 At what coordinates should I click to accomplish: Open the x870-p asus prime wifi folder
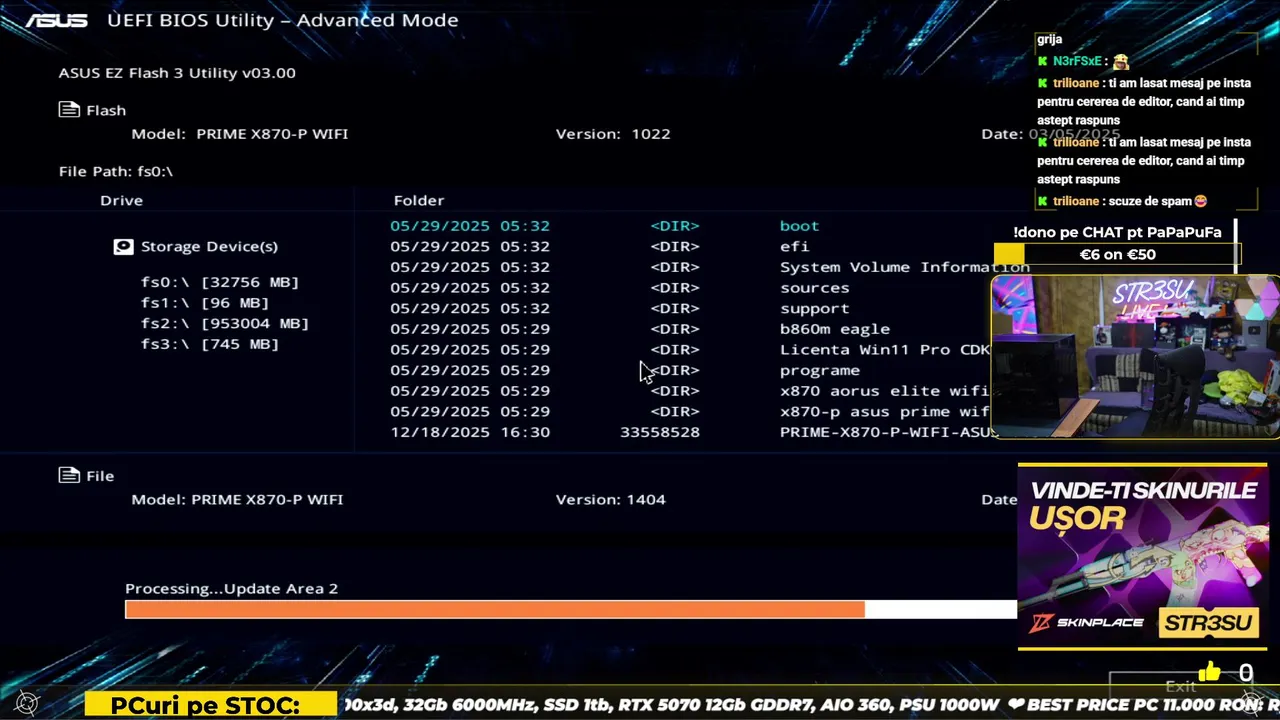(x=885, y=411)
